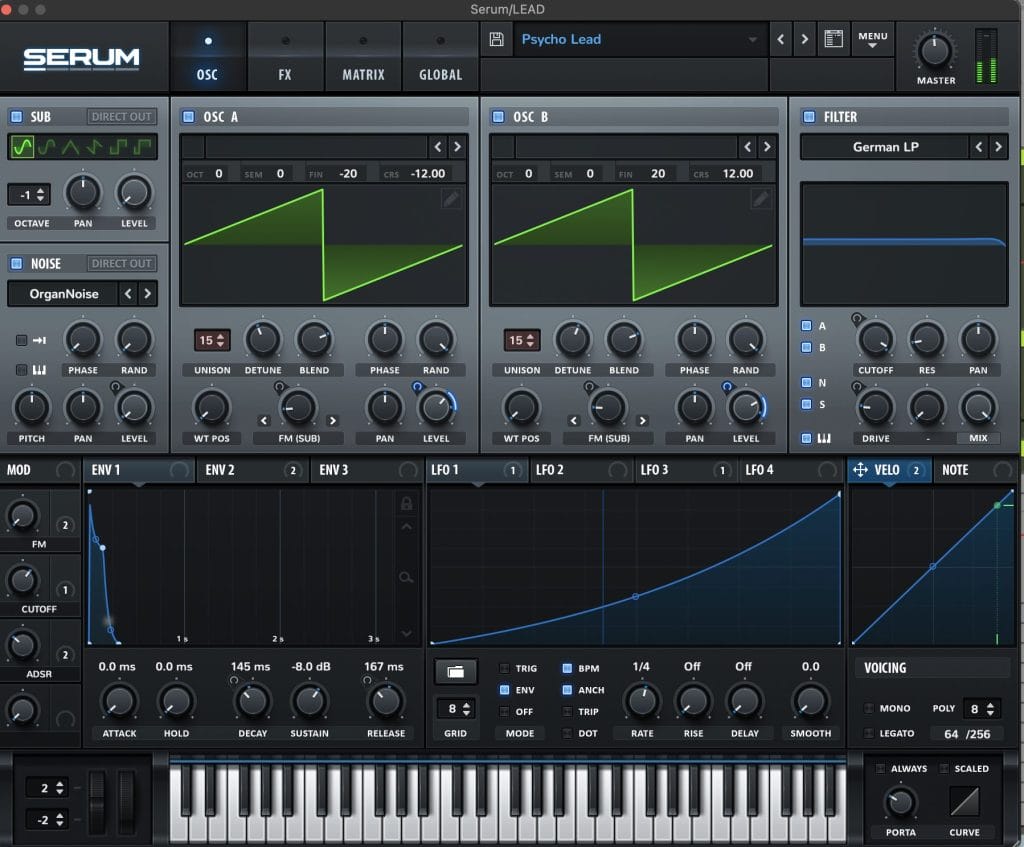Click the OSC A waveform edit pencil icon
This screenshot has width=1024, height=847.
452,199
